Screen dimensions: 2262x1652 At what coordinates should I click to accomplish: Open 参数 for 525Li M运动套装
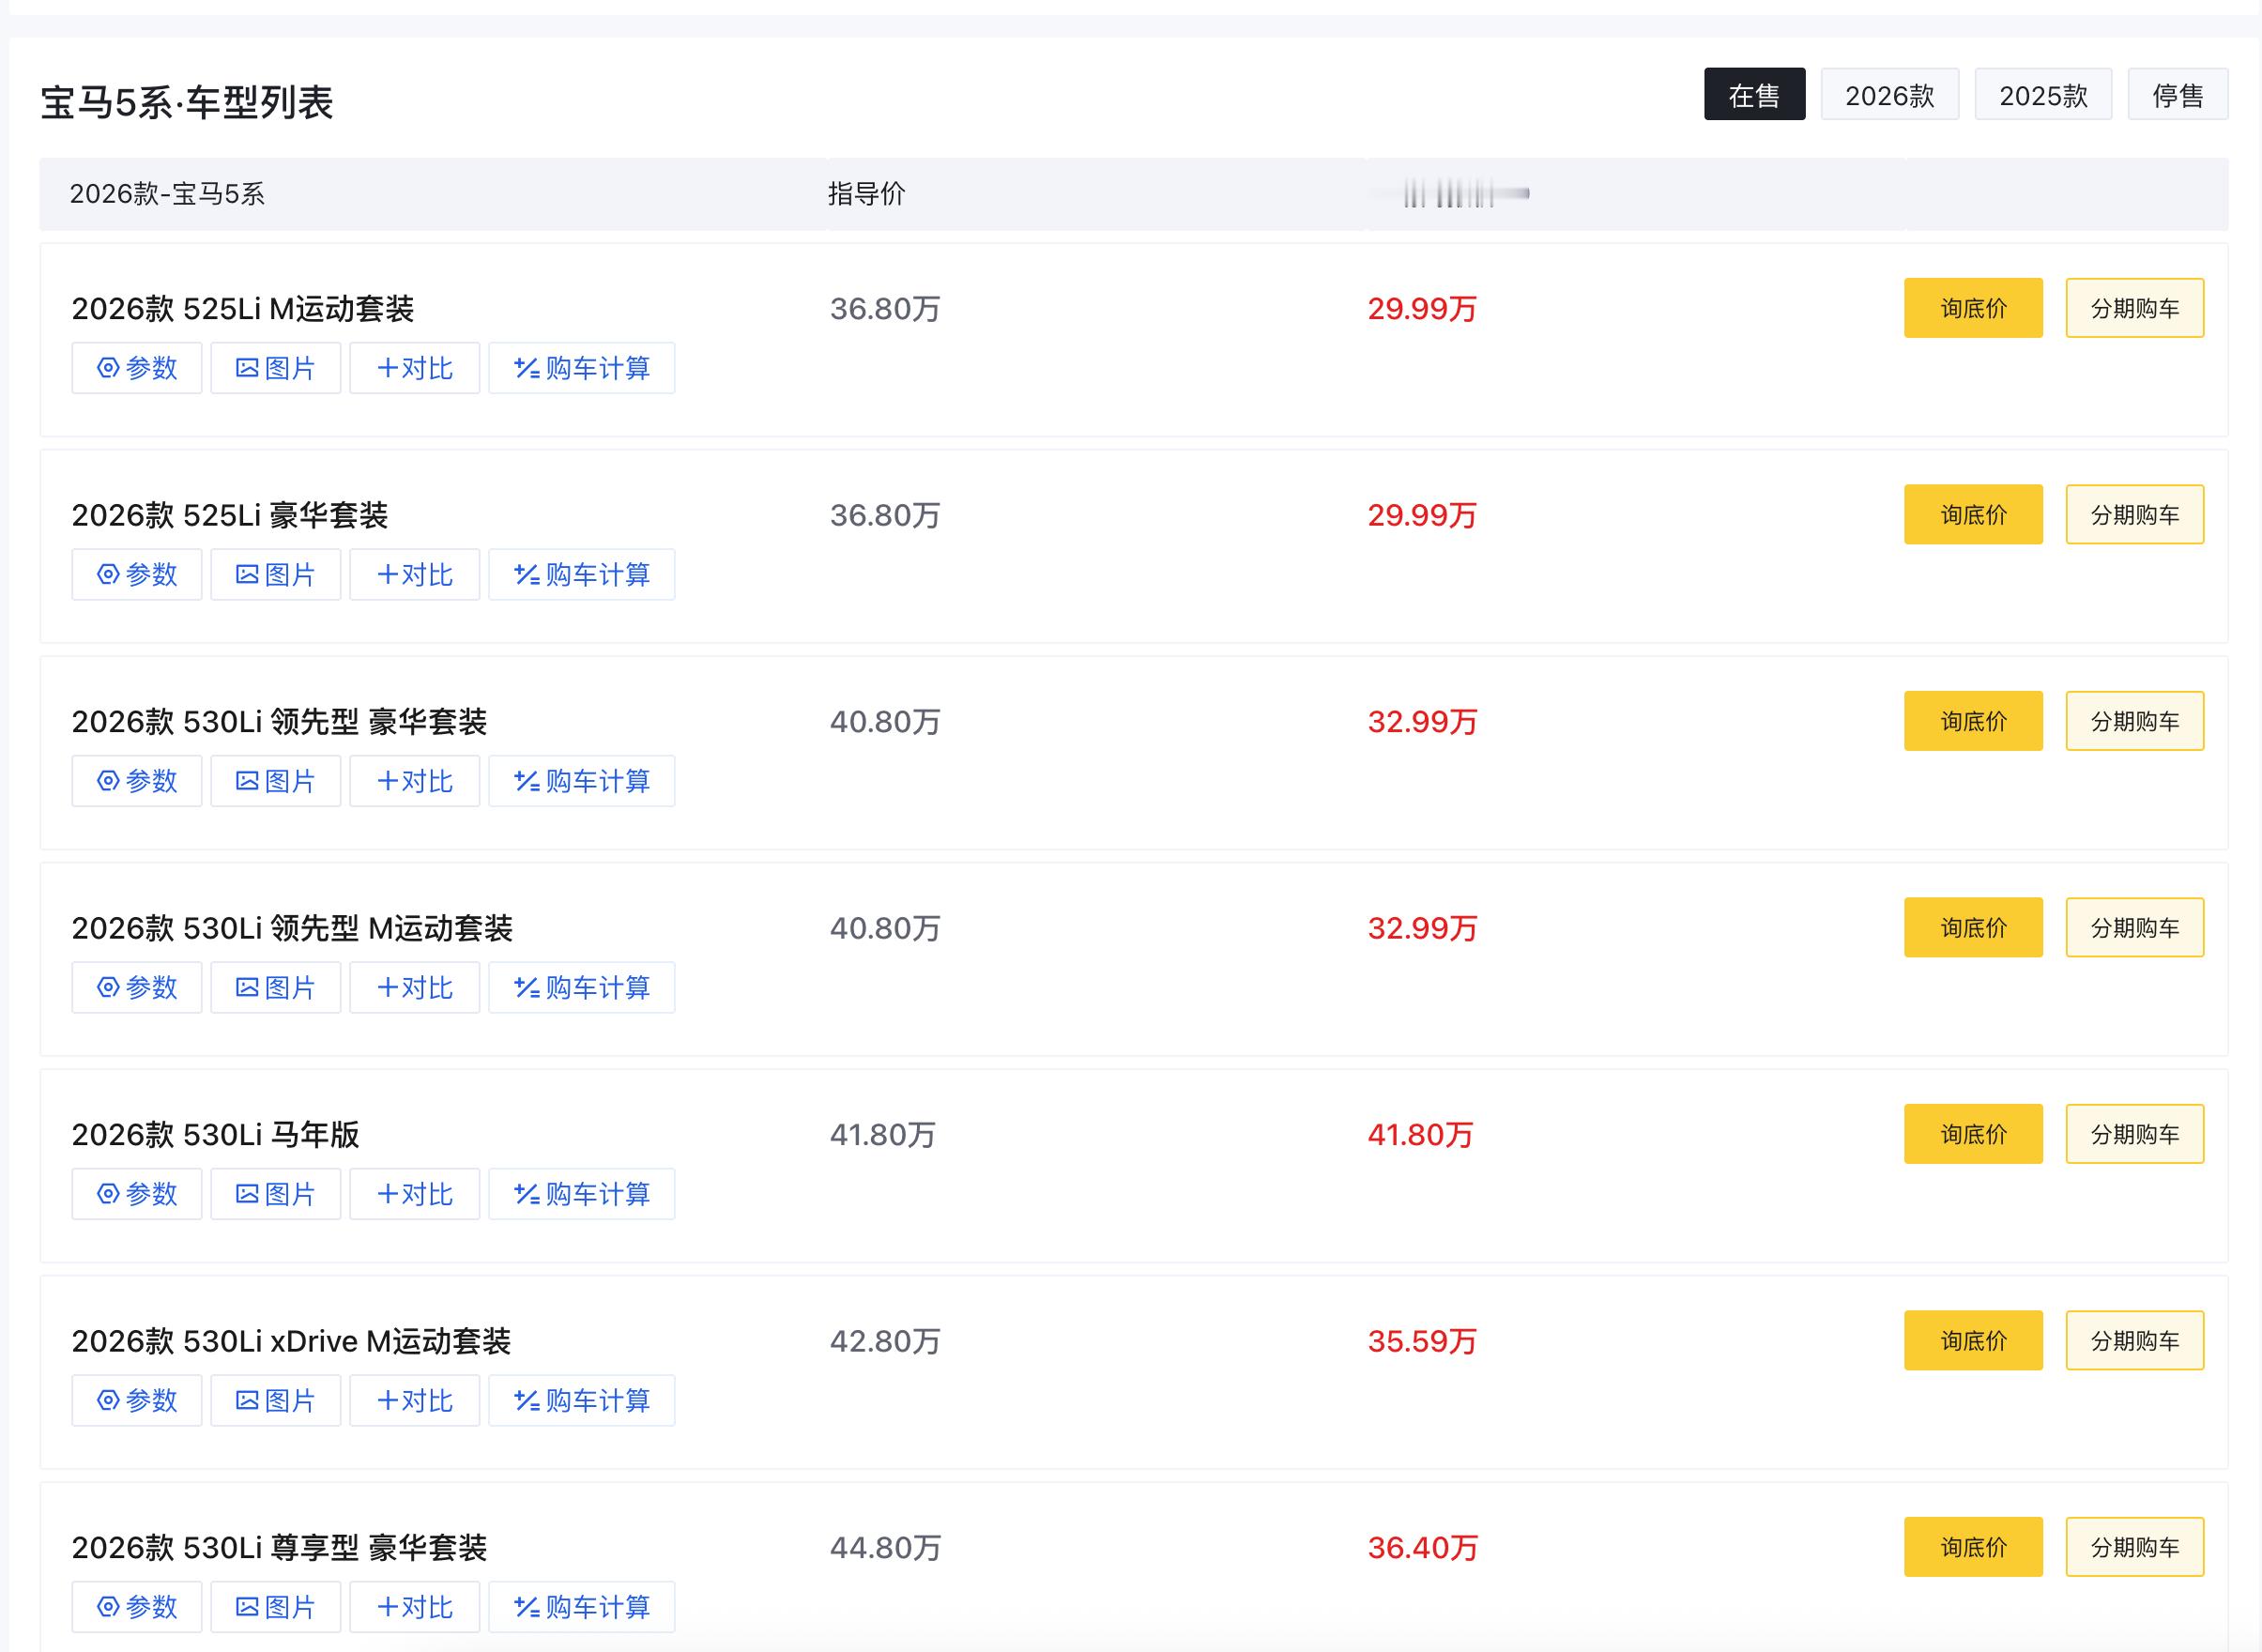click(137, 368)
